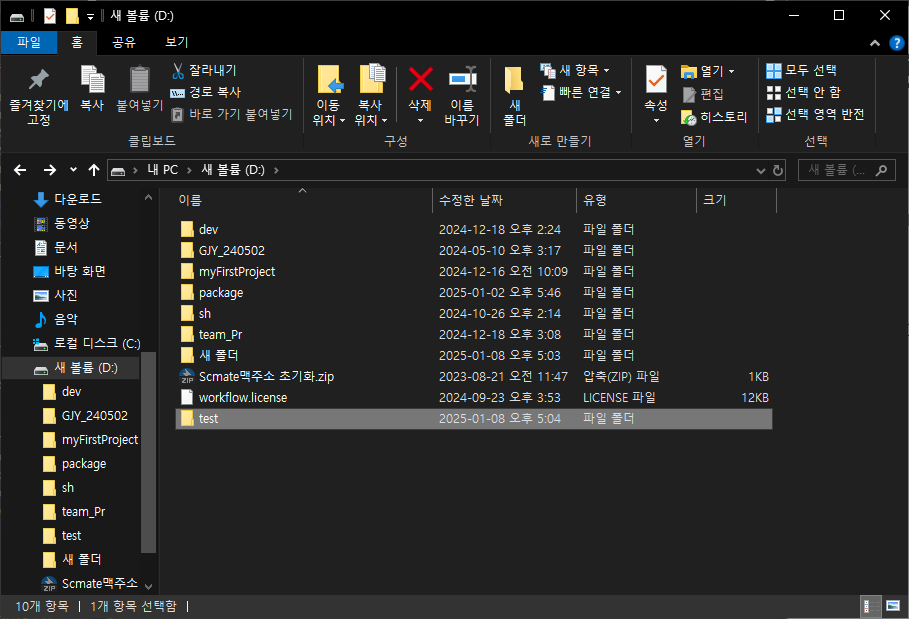This screenshot has width=909, height=619.
Task: Open the quick access toolbar customize dropdown
Action: (x=90, y=17)
